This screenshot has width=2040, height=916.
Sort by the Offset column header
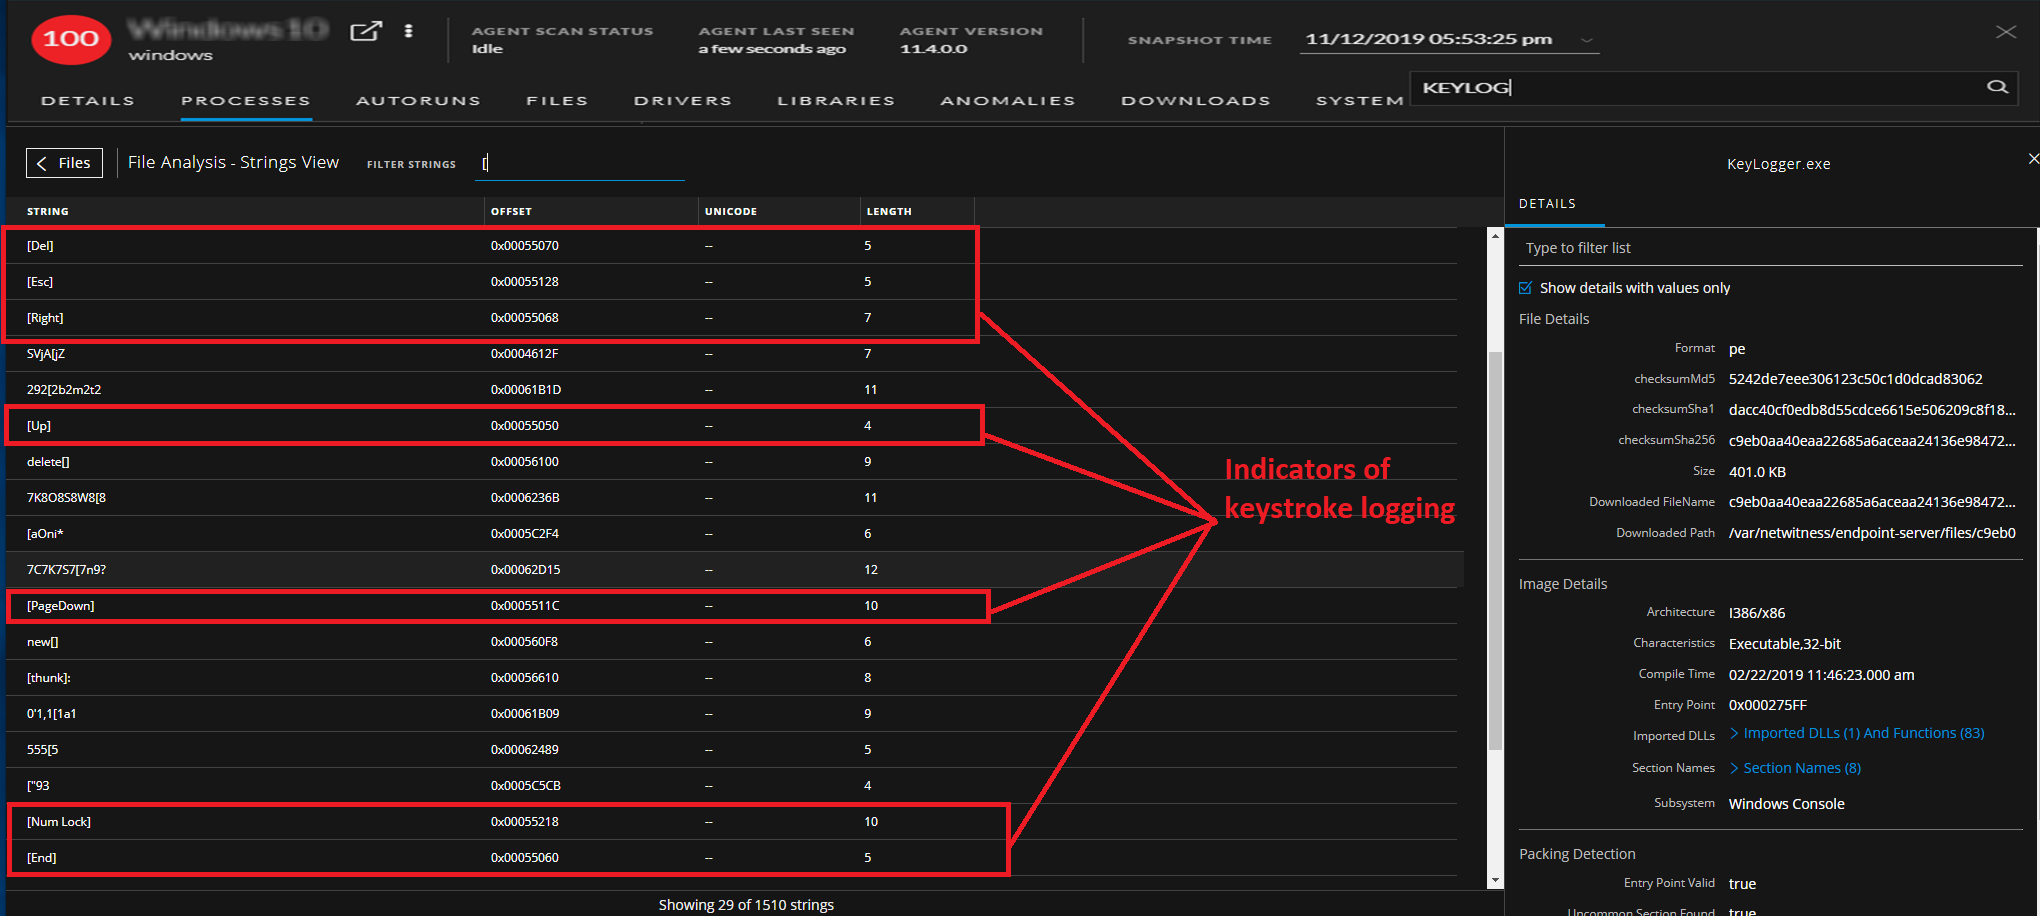[x=511, y=211]
